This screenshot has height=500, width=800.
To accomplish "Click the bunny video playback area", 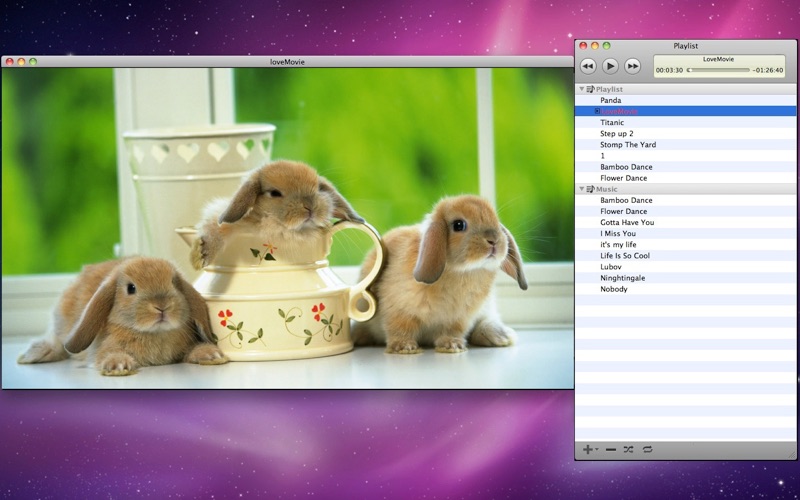I will point(288,228).
